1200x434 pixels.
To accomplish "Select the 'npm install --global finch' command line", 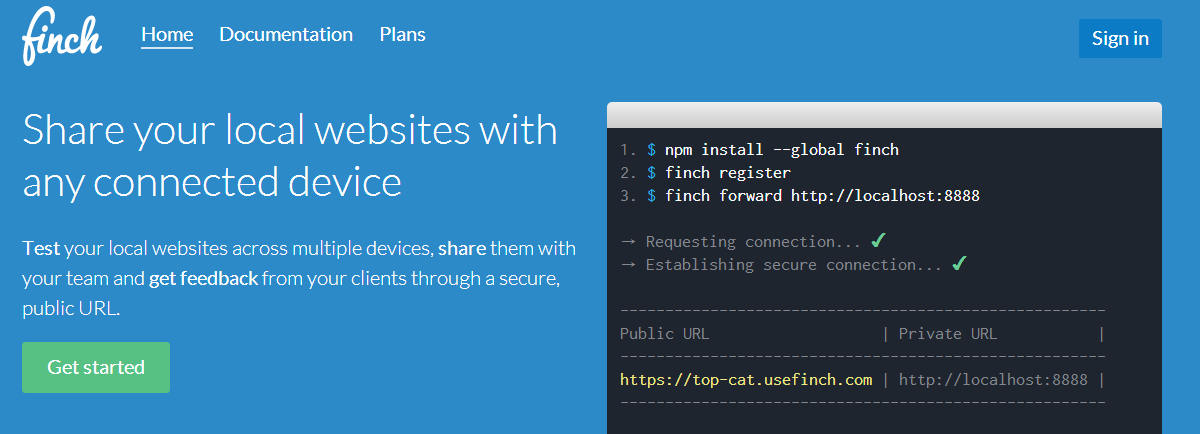I will point(781,150).
